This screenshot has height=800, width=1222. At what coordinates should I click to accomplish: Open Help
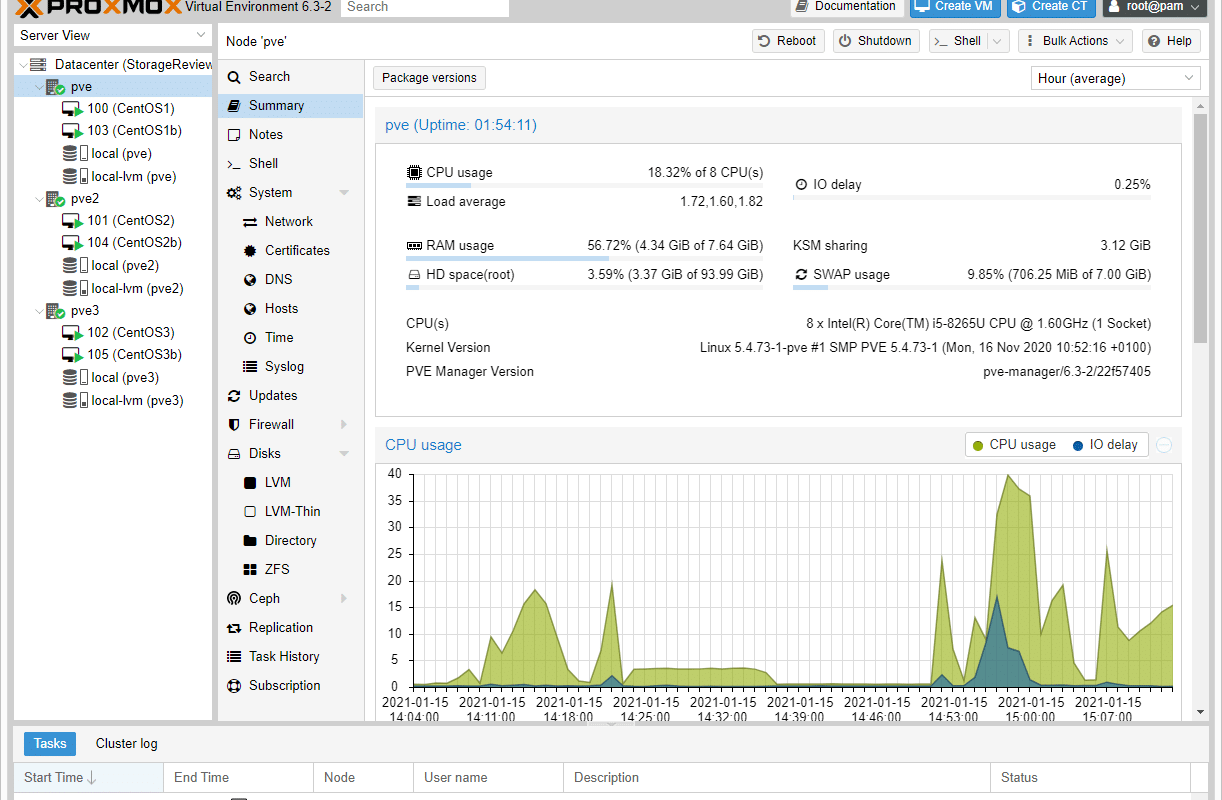(x=1169, y=41)
